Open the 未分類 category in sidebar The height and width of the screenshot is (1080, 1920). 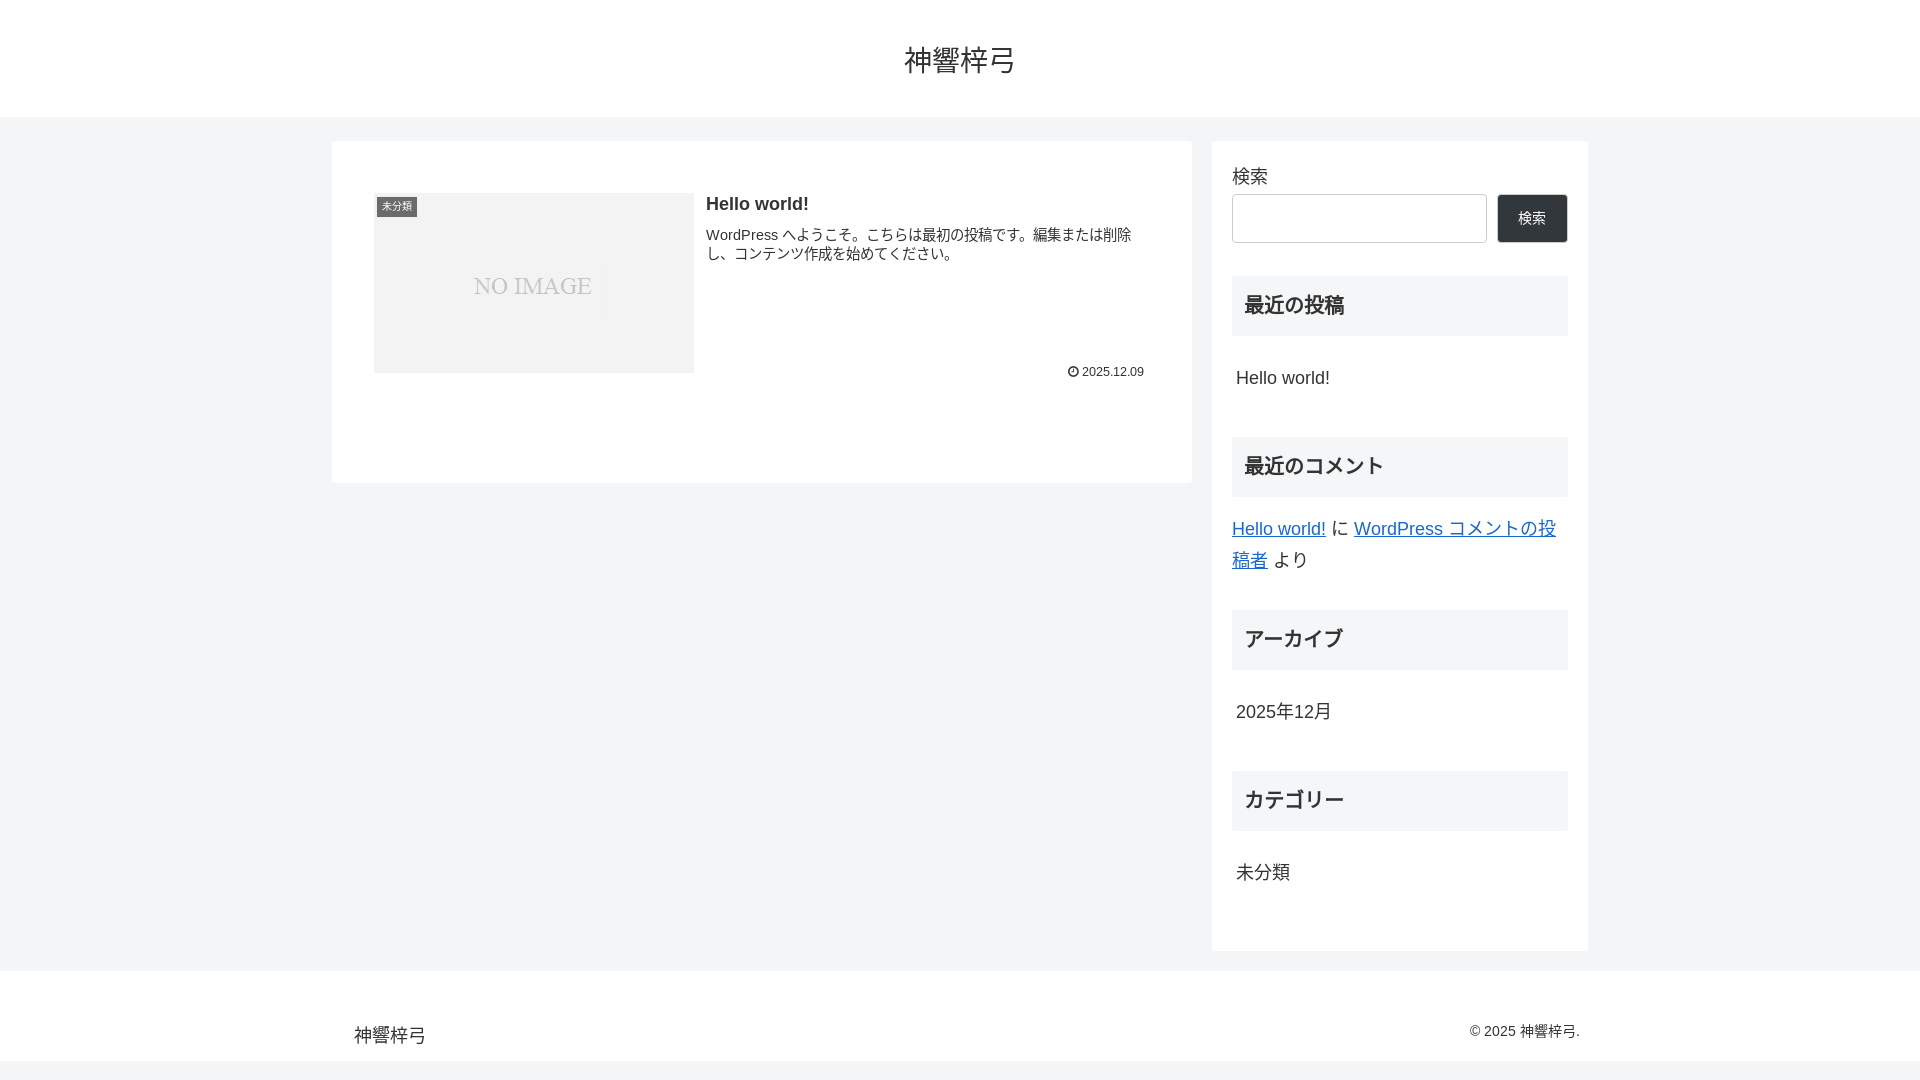tap(1263, 873)
